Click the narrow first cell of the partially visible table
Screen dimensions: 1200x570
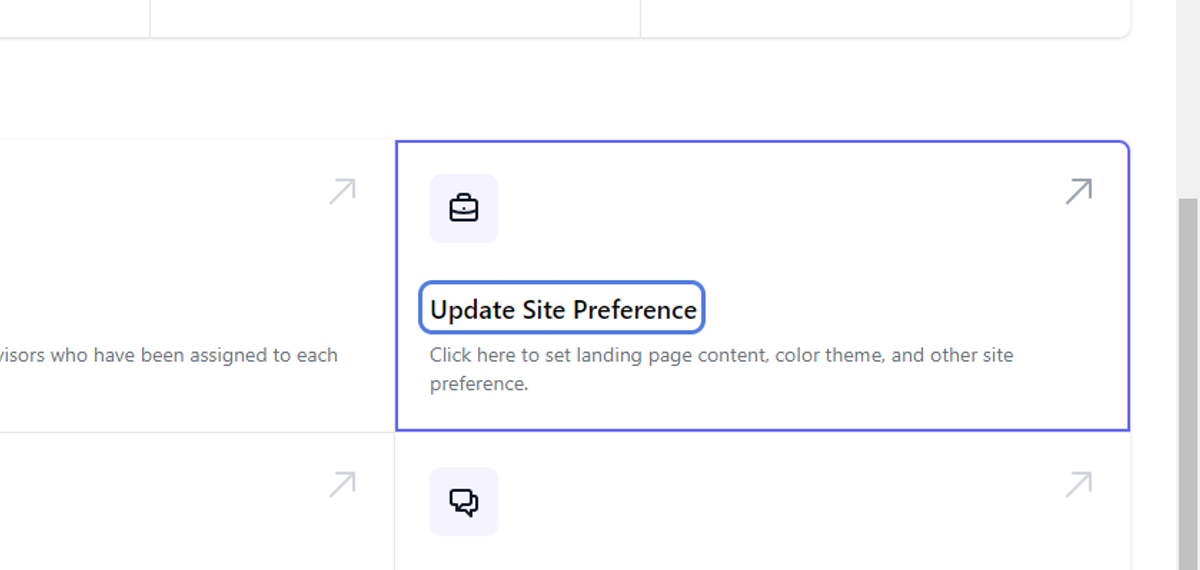pos(75,18)
